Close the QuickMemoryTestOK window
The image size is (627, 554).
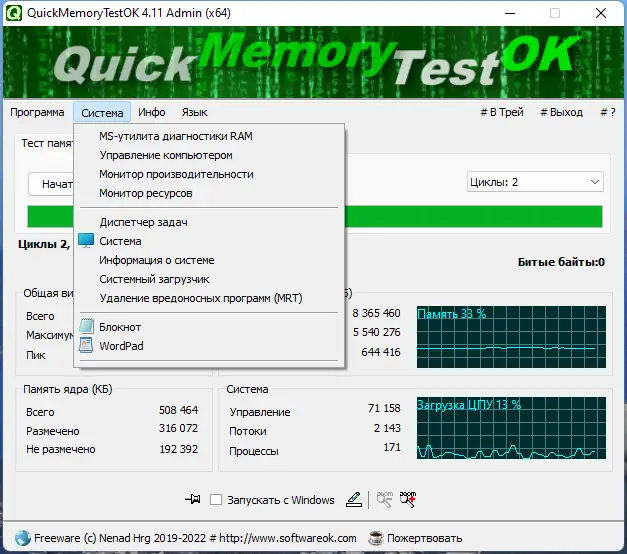tap(601, 13)
